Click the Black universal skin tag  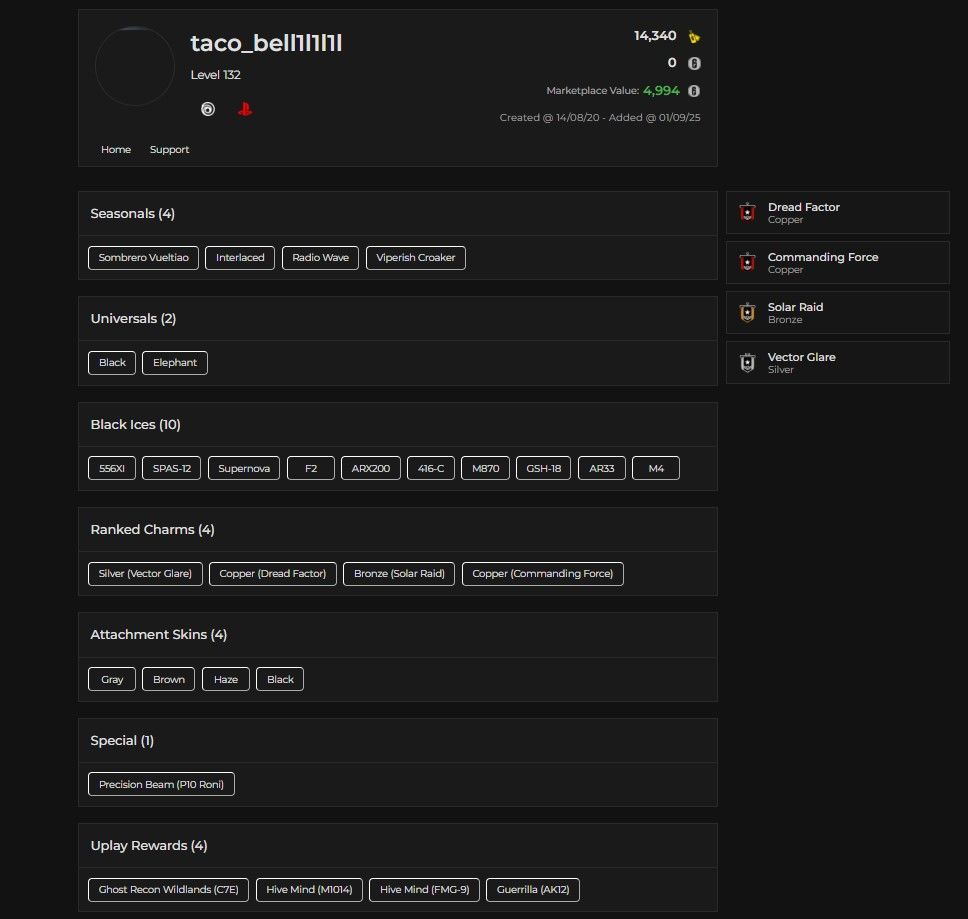coord(112,363)
